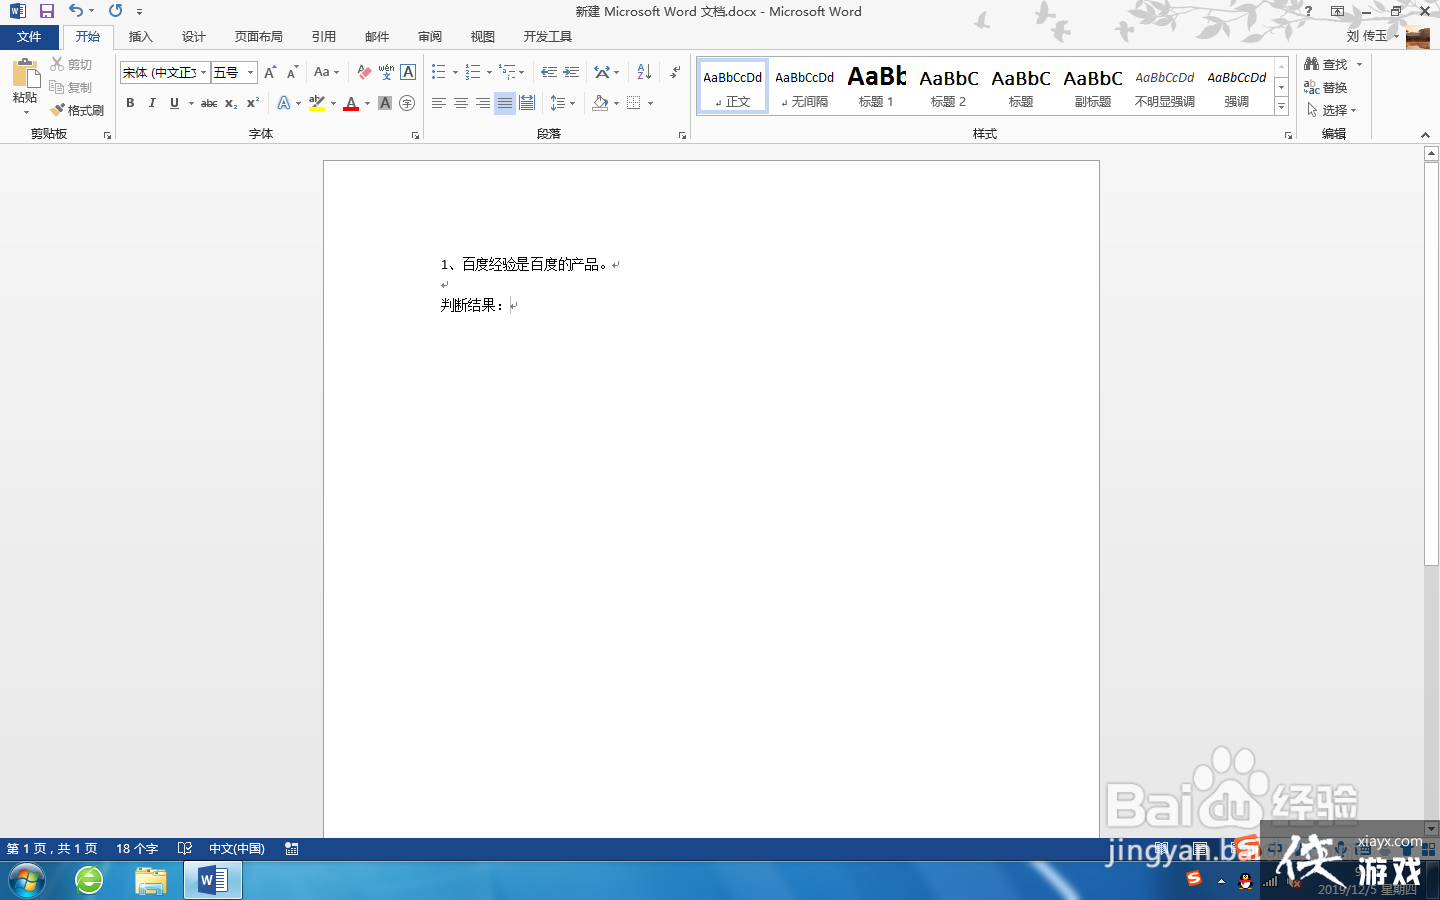Switch to the Insert (插入) tab

pyautogui.click(x=141, y=37)
